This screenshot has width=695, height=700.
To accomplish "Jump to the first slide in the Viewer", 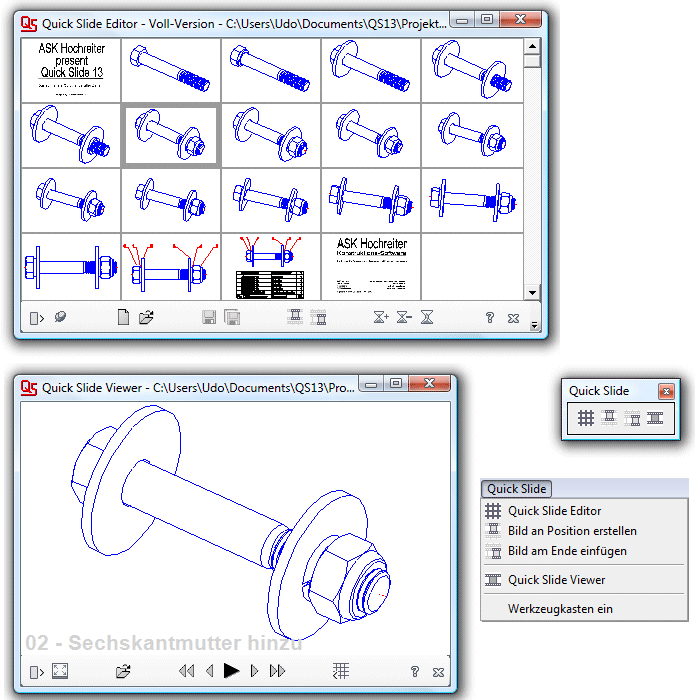I will pos(186,671).
